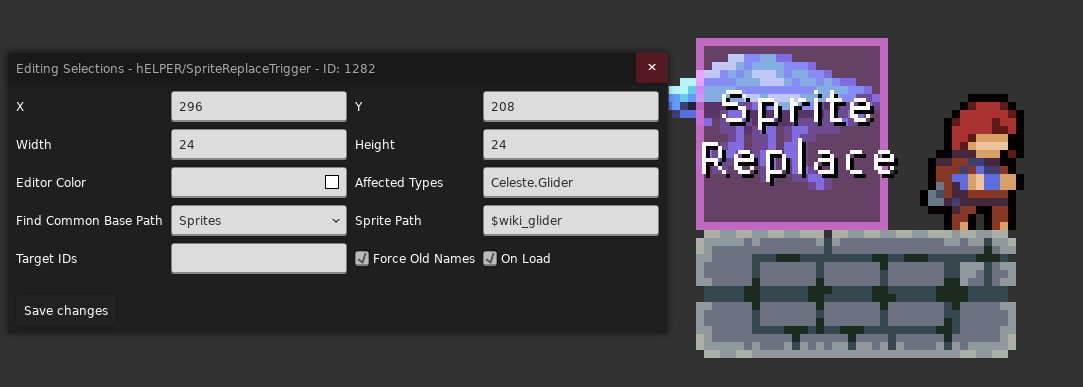Edit the Affected Types field

coord(571,182)
